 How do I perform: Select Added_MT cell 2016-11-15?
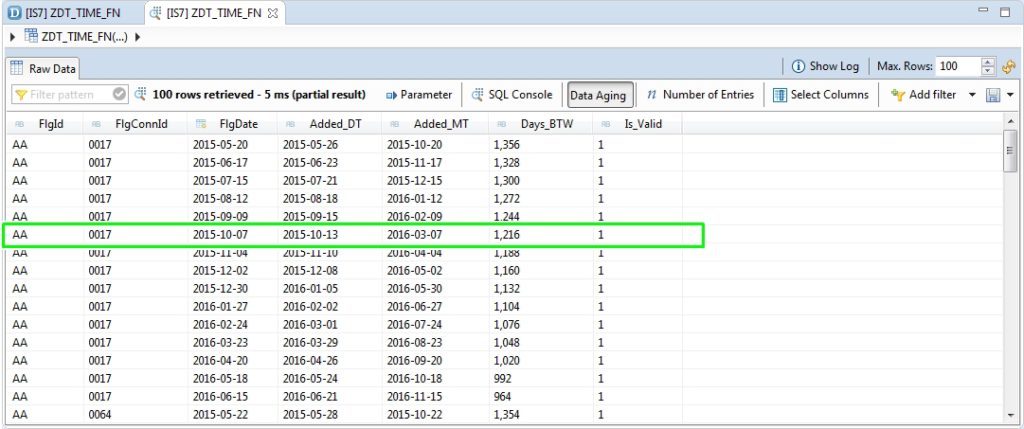point(415,396)
